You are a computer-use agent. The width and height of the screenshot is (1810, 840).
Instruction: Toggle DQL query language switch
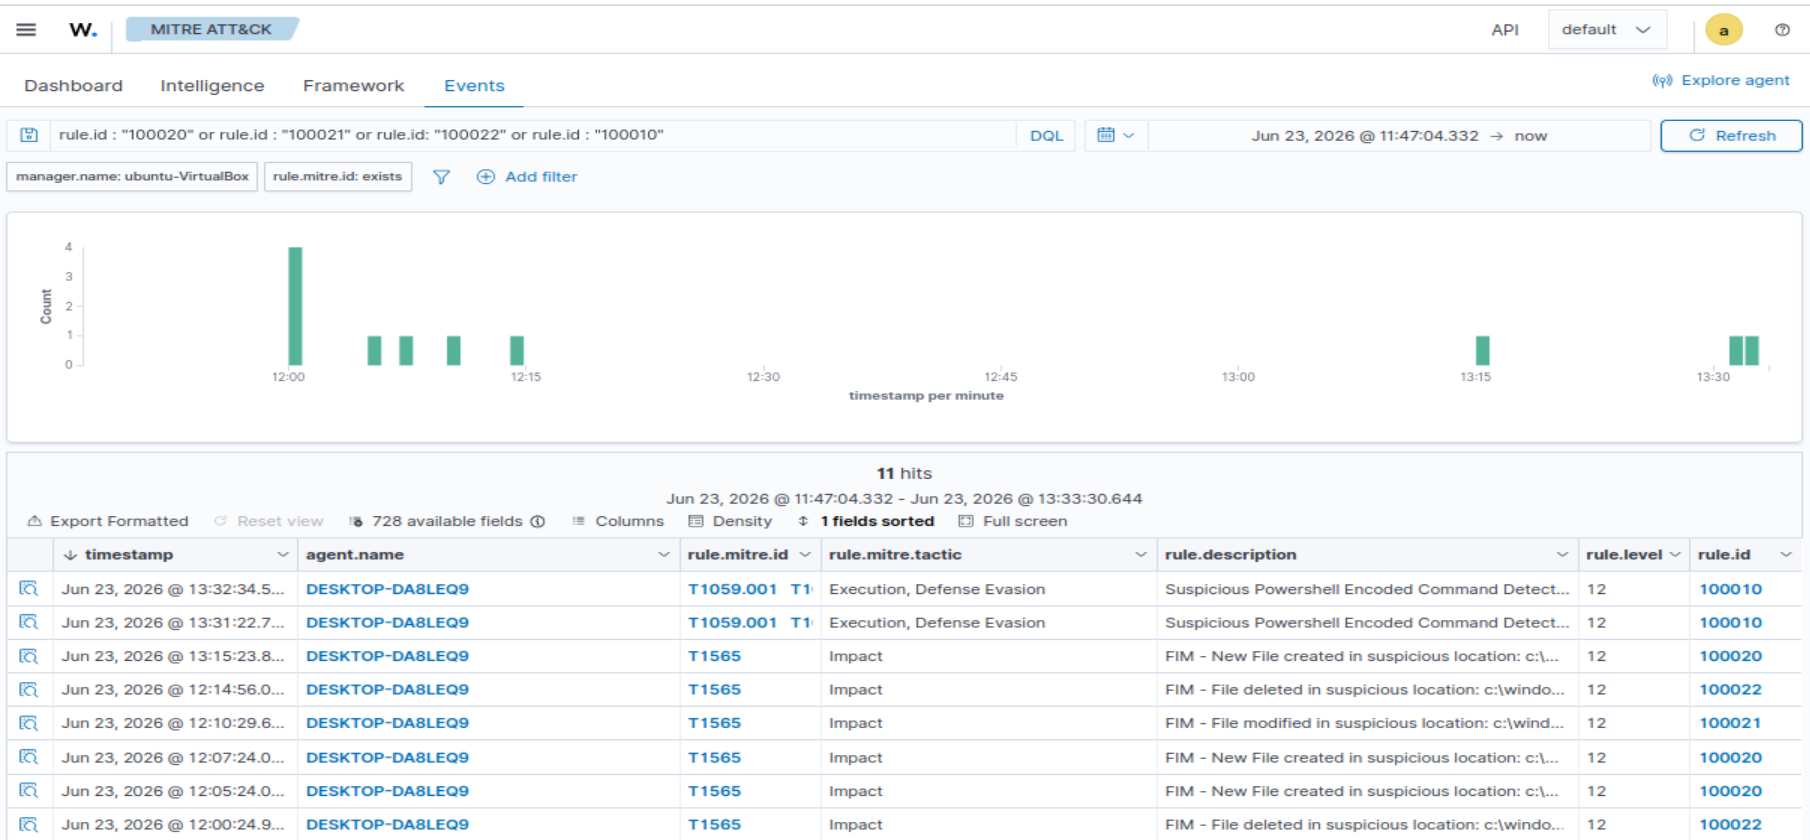1046,136
